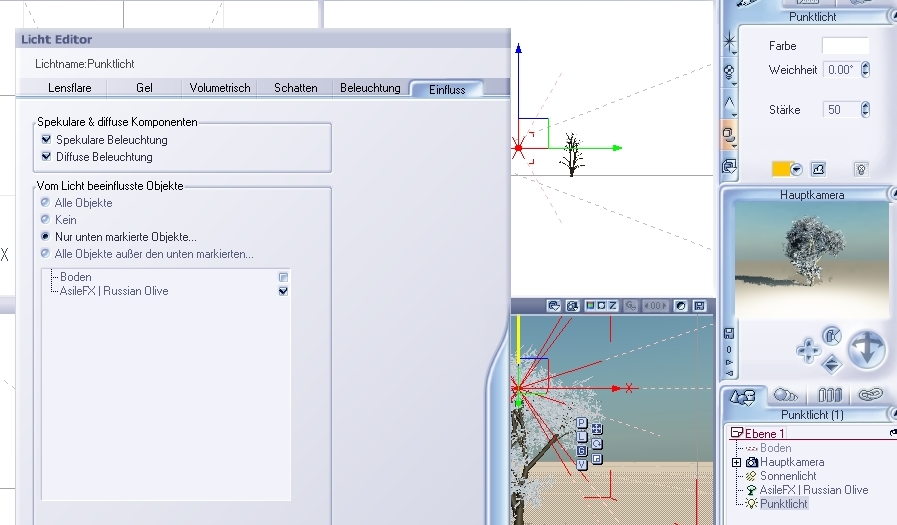This screenshot has width=897, height=525.
Task: Click the camera up-down diamond control
Action: click(831, 364)
